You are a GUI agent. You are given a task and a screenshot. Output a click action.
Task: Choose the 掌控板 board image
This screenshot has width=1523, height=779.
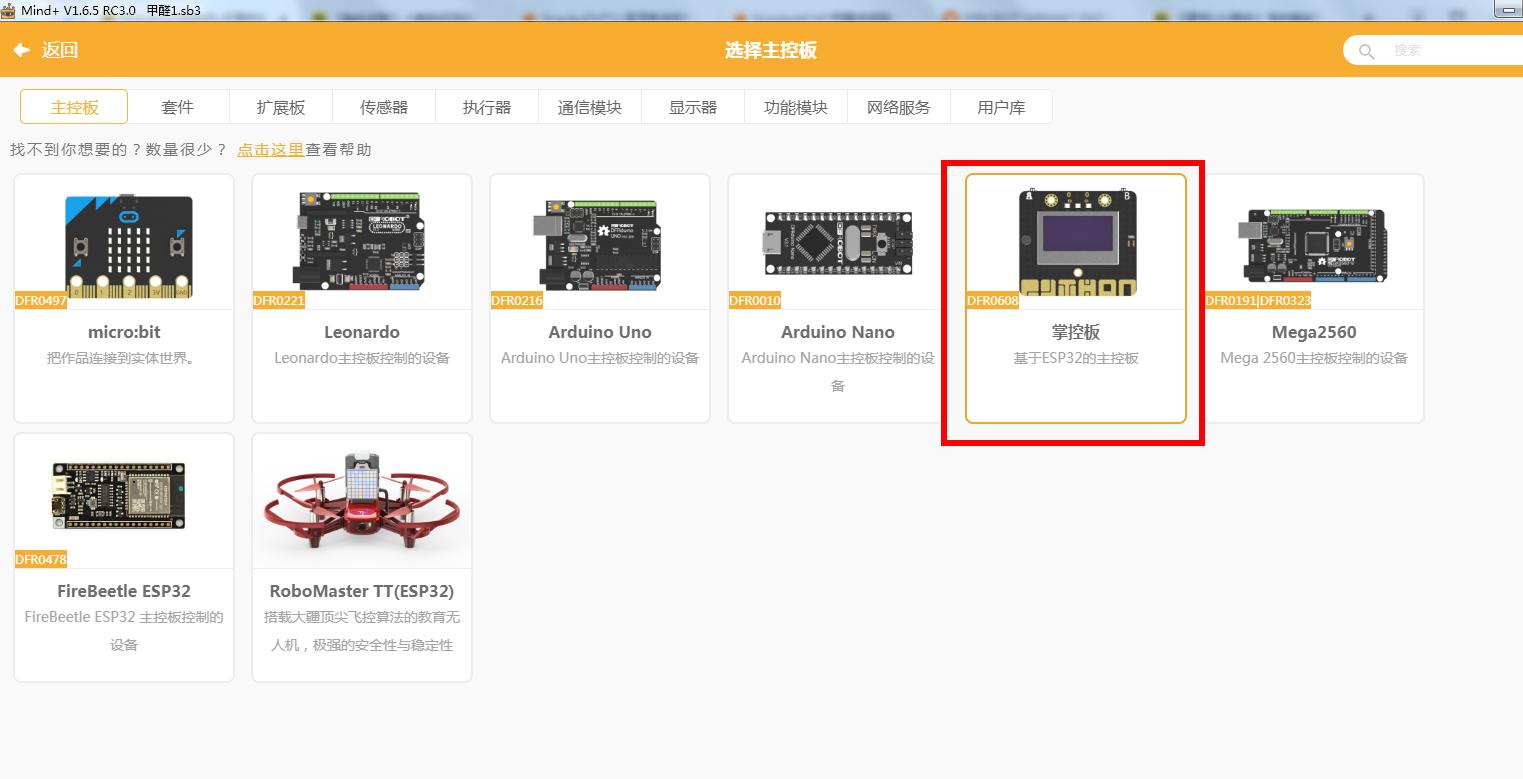coord(1077,242)
